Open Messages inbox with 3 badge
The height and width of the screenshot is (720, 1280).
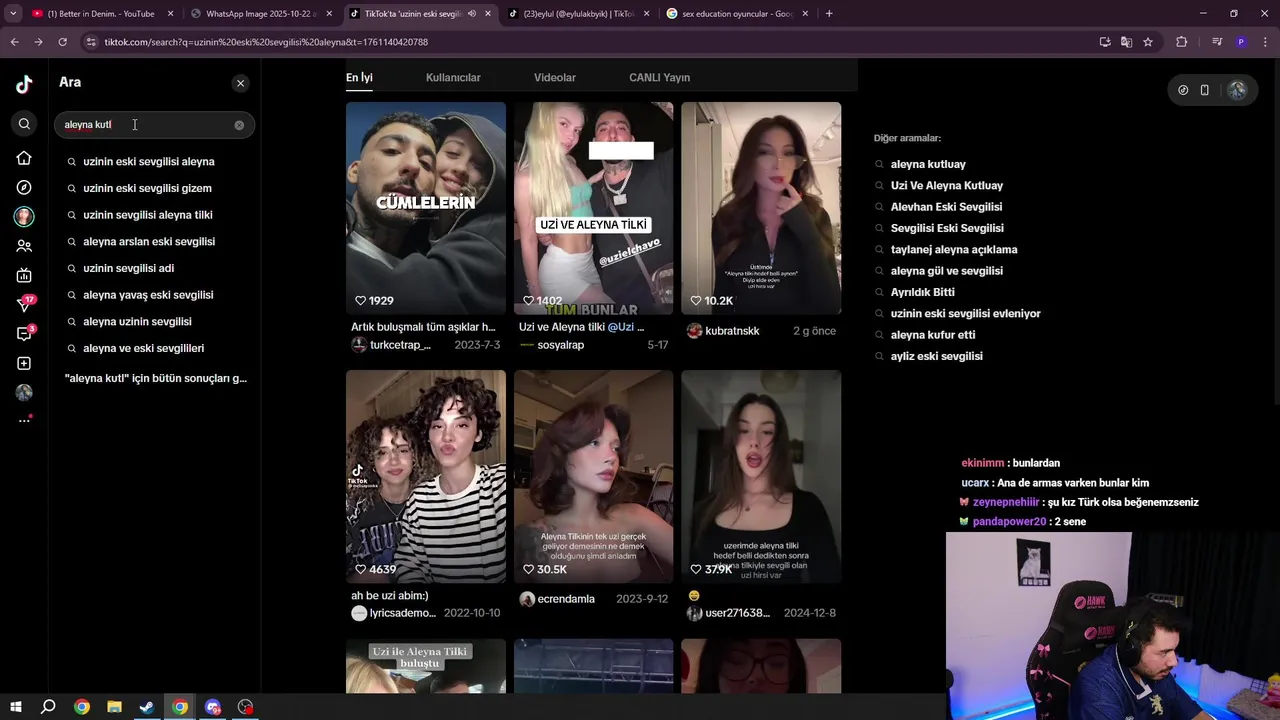click(25, 333)
